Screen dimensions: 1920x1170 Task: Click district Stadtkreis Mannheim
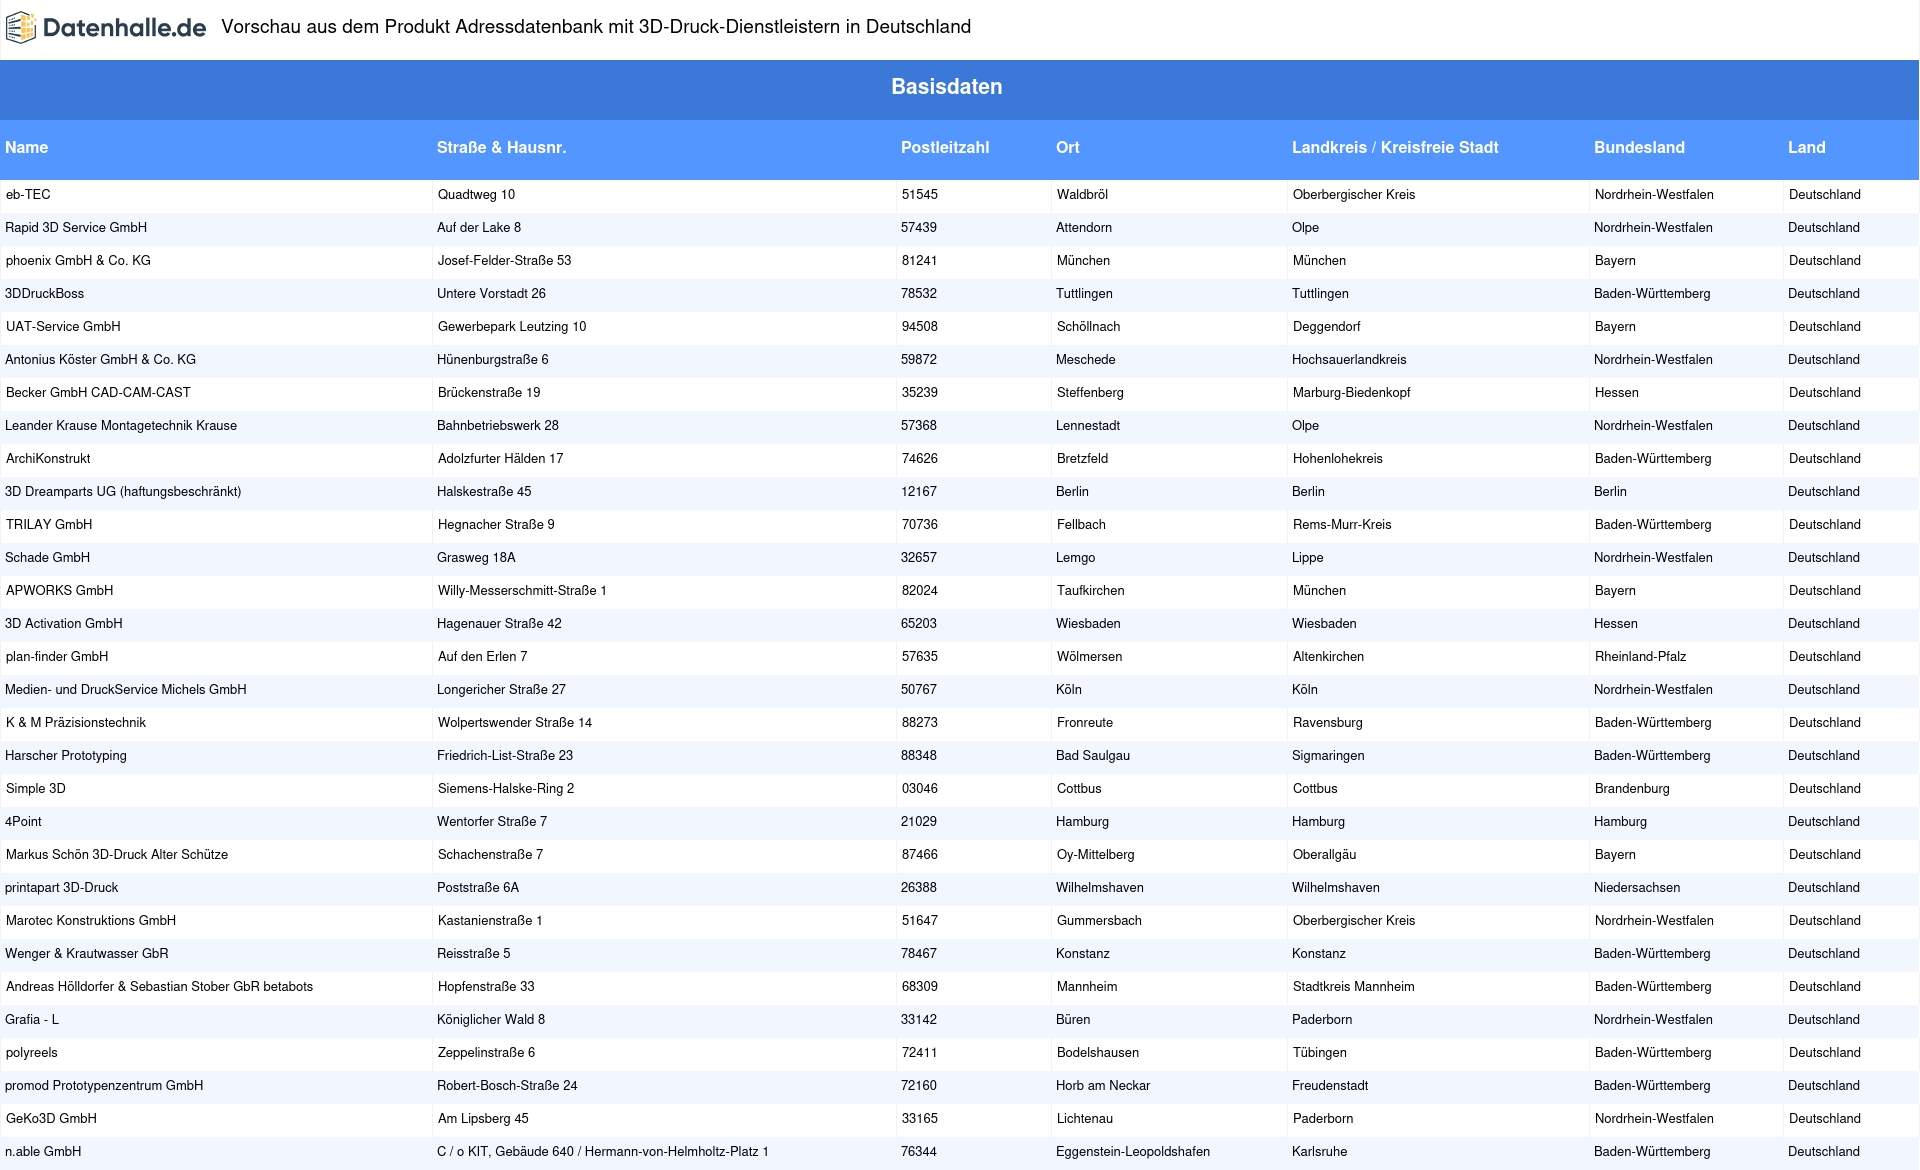pos(1354,987)
